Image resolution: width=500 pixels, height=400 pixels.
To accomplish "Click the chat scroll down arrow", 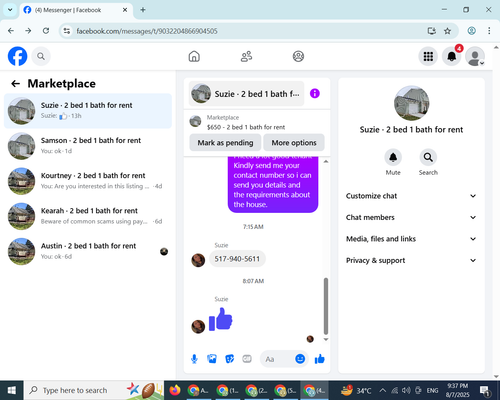I will [x=326, y=339].
